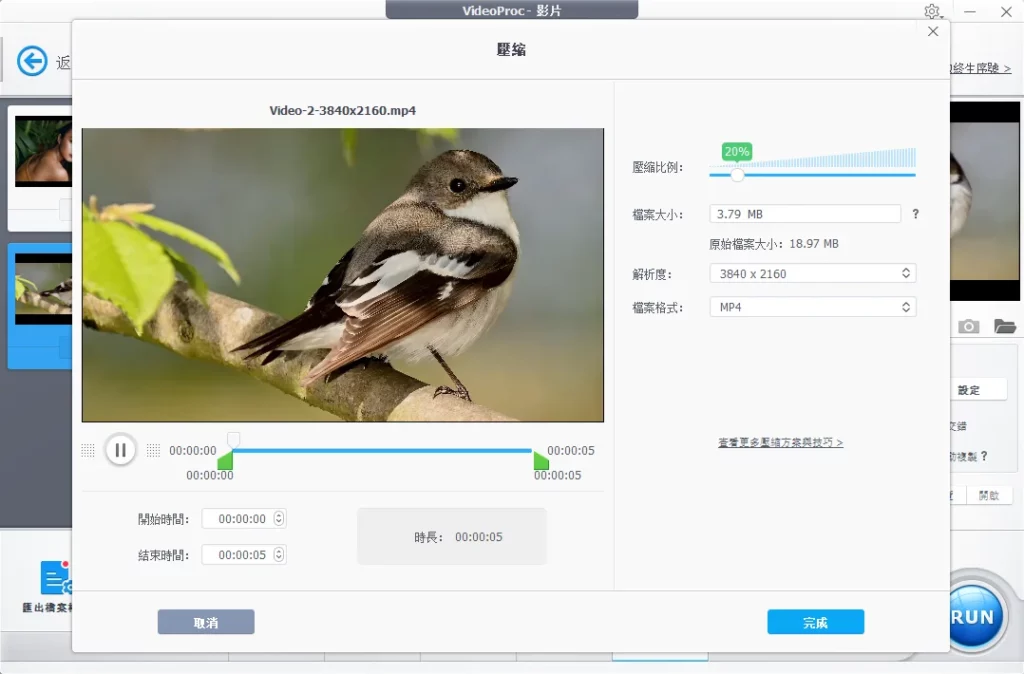Pause the video preview playback

[x=120, y=450]
